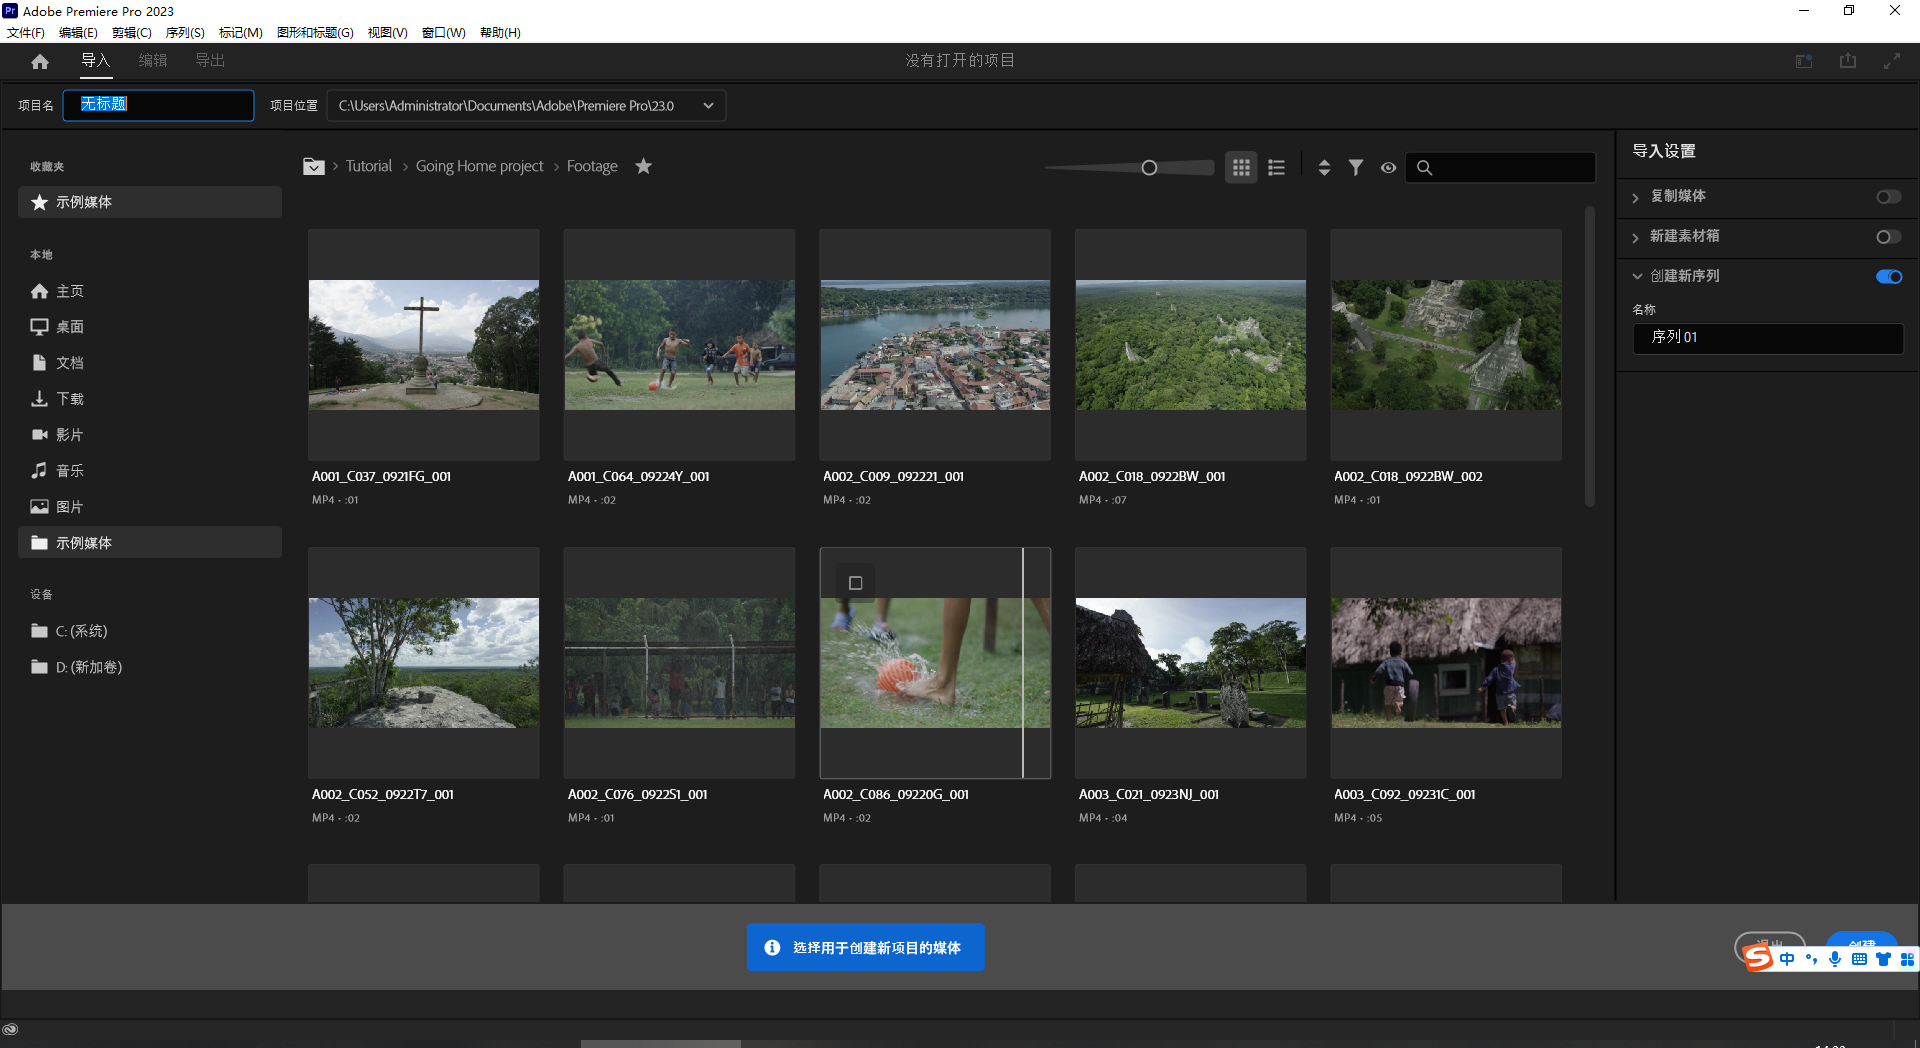Click the microphone icon in IME toolbar
Screen dimensions: 1920x1048
(1835, 959)
